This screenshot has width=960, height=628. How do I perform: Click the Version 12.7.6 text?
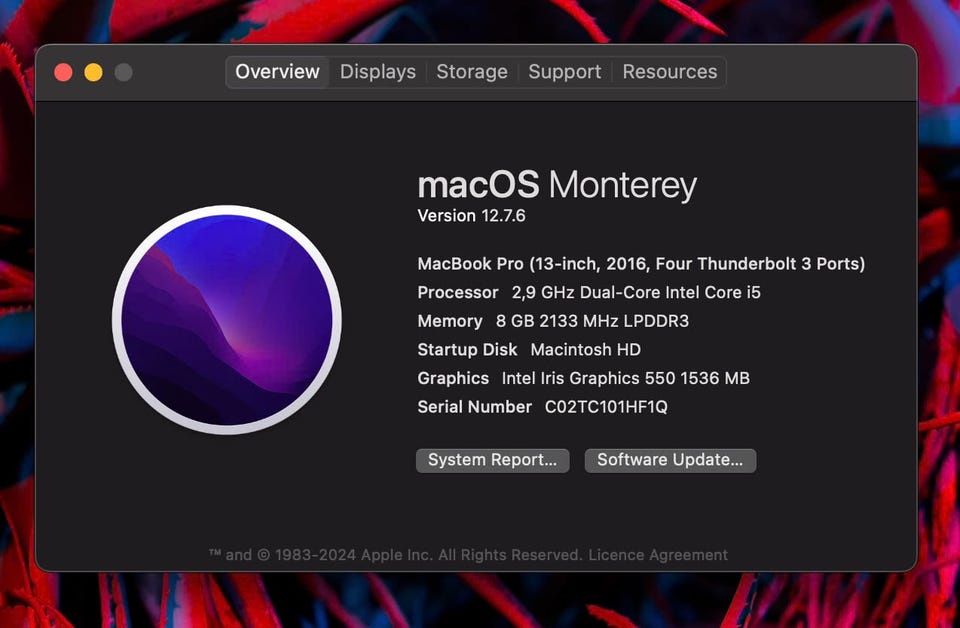471,216
